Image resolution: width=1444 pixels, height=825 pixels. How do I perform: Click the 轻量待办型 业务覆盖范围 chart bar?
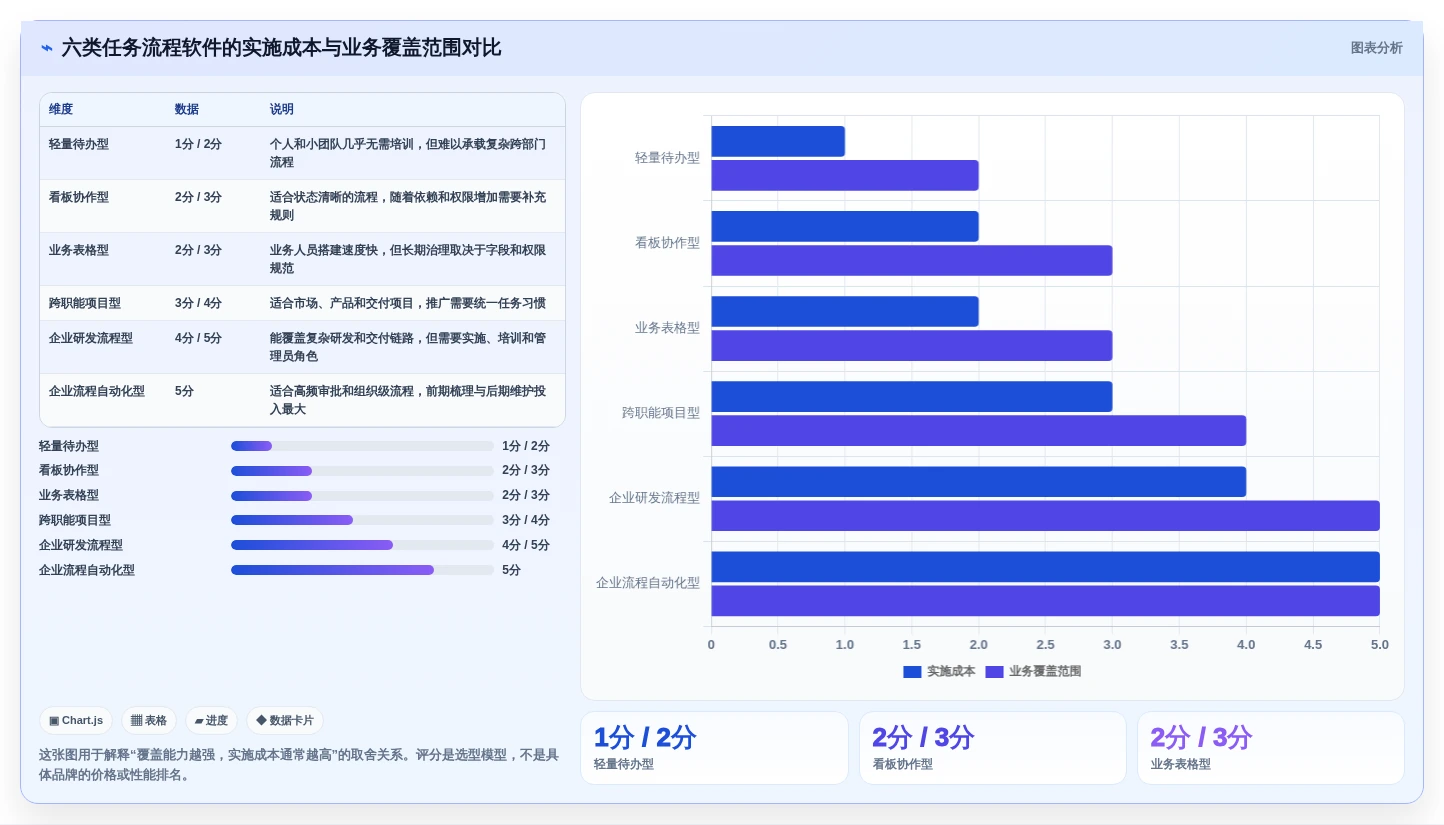(845, 175)
